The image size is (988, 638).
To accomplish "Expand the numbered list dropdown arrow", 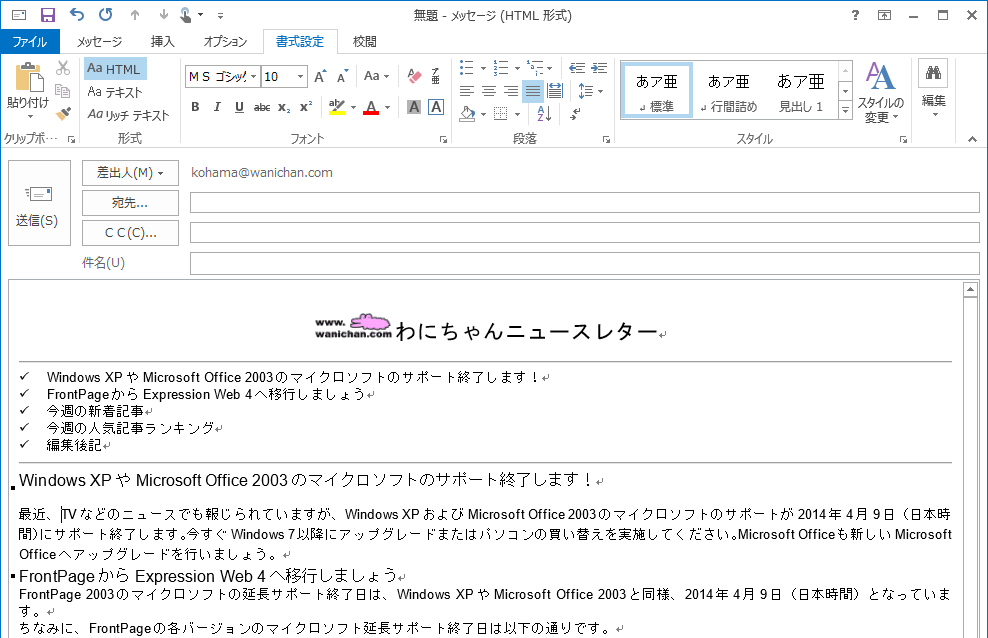I will click(517, 68).
